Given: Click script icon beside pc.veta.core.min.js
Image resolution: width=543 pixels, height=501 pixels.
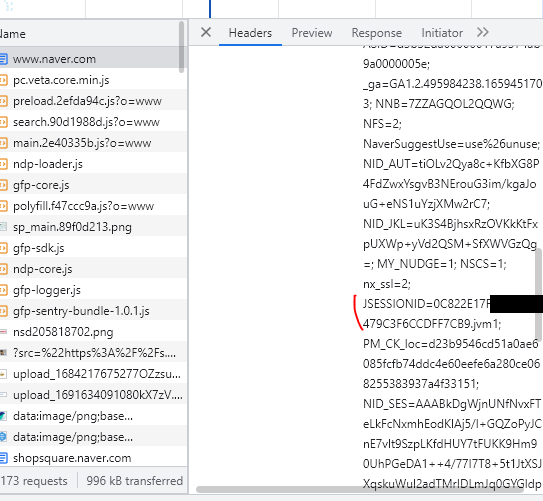Looking at the screenshot, I should click(x=3, y=80).
